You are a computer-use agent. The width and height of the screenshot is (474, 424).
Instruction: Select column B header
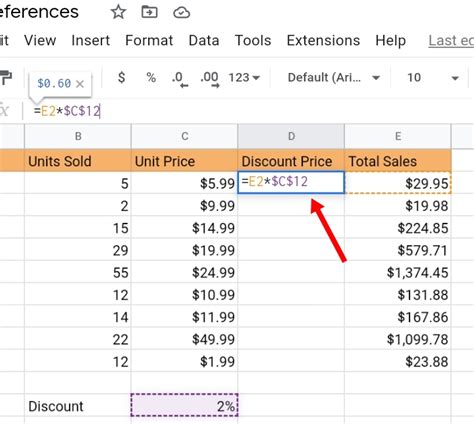(78, 136)
